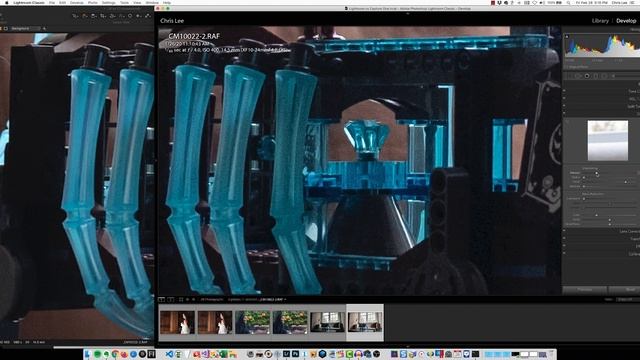
Task: Open the Settings menu
Action: (109, 3)
